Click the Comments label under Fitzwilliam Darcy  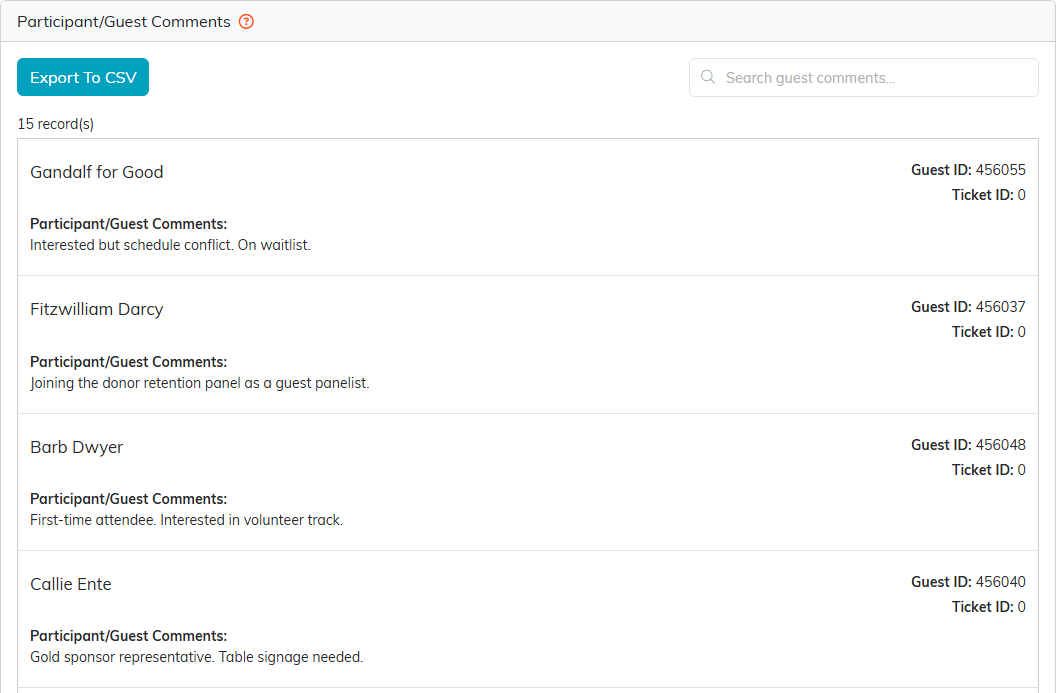tap(129, 362)
